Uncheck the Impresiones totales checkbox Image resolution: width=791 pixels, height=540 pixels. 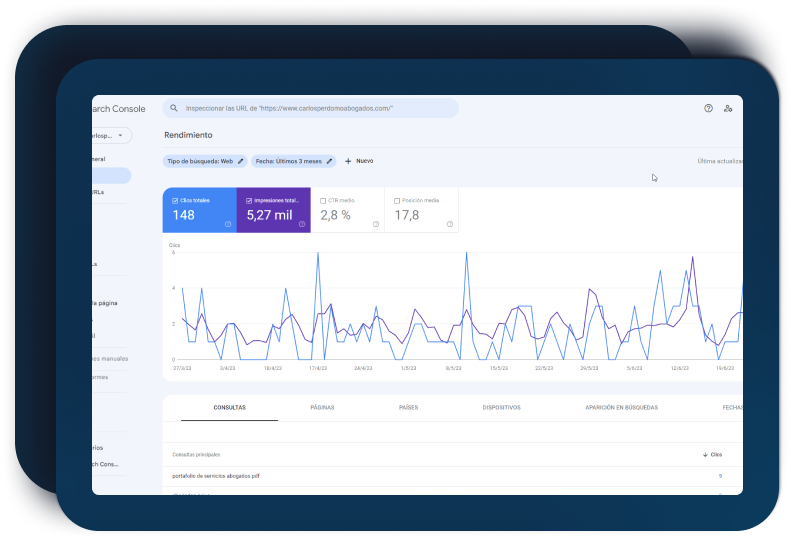point(249,200)
